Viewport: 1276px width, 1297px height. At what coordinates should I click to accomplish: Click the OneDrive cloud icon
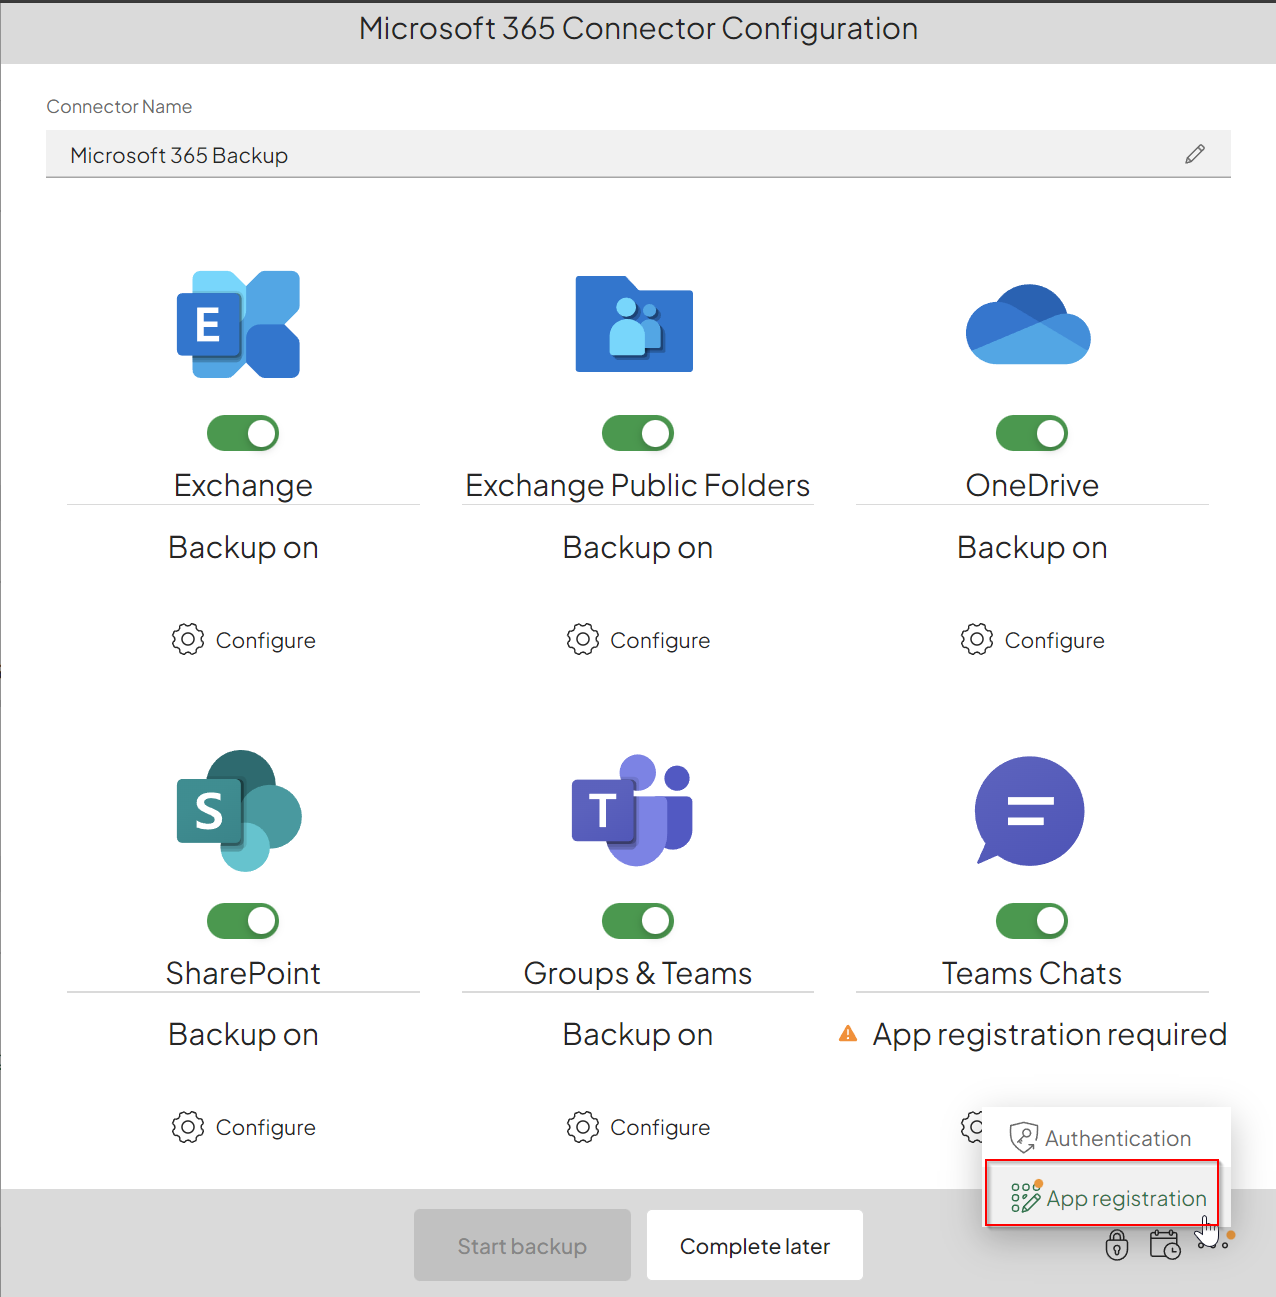click(1028, 324)
